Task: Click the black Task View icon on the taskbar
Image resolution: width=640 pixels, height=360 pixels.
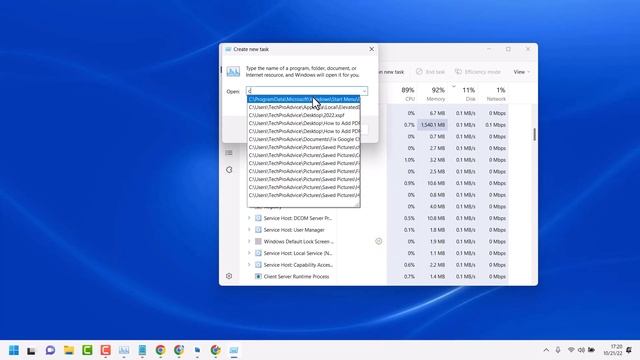Action: [x=31, y=350]
